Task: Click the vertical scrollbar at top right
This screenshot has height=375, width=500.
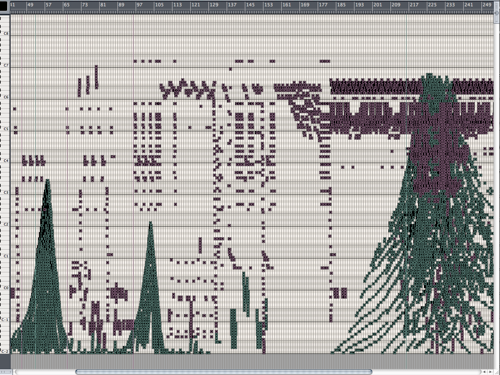Action: pyautogui.click(x=497, y=12)
